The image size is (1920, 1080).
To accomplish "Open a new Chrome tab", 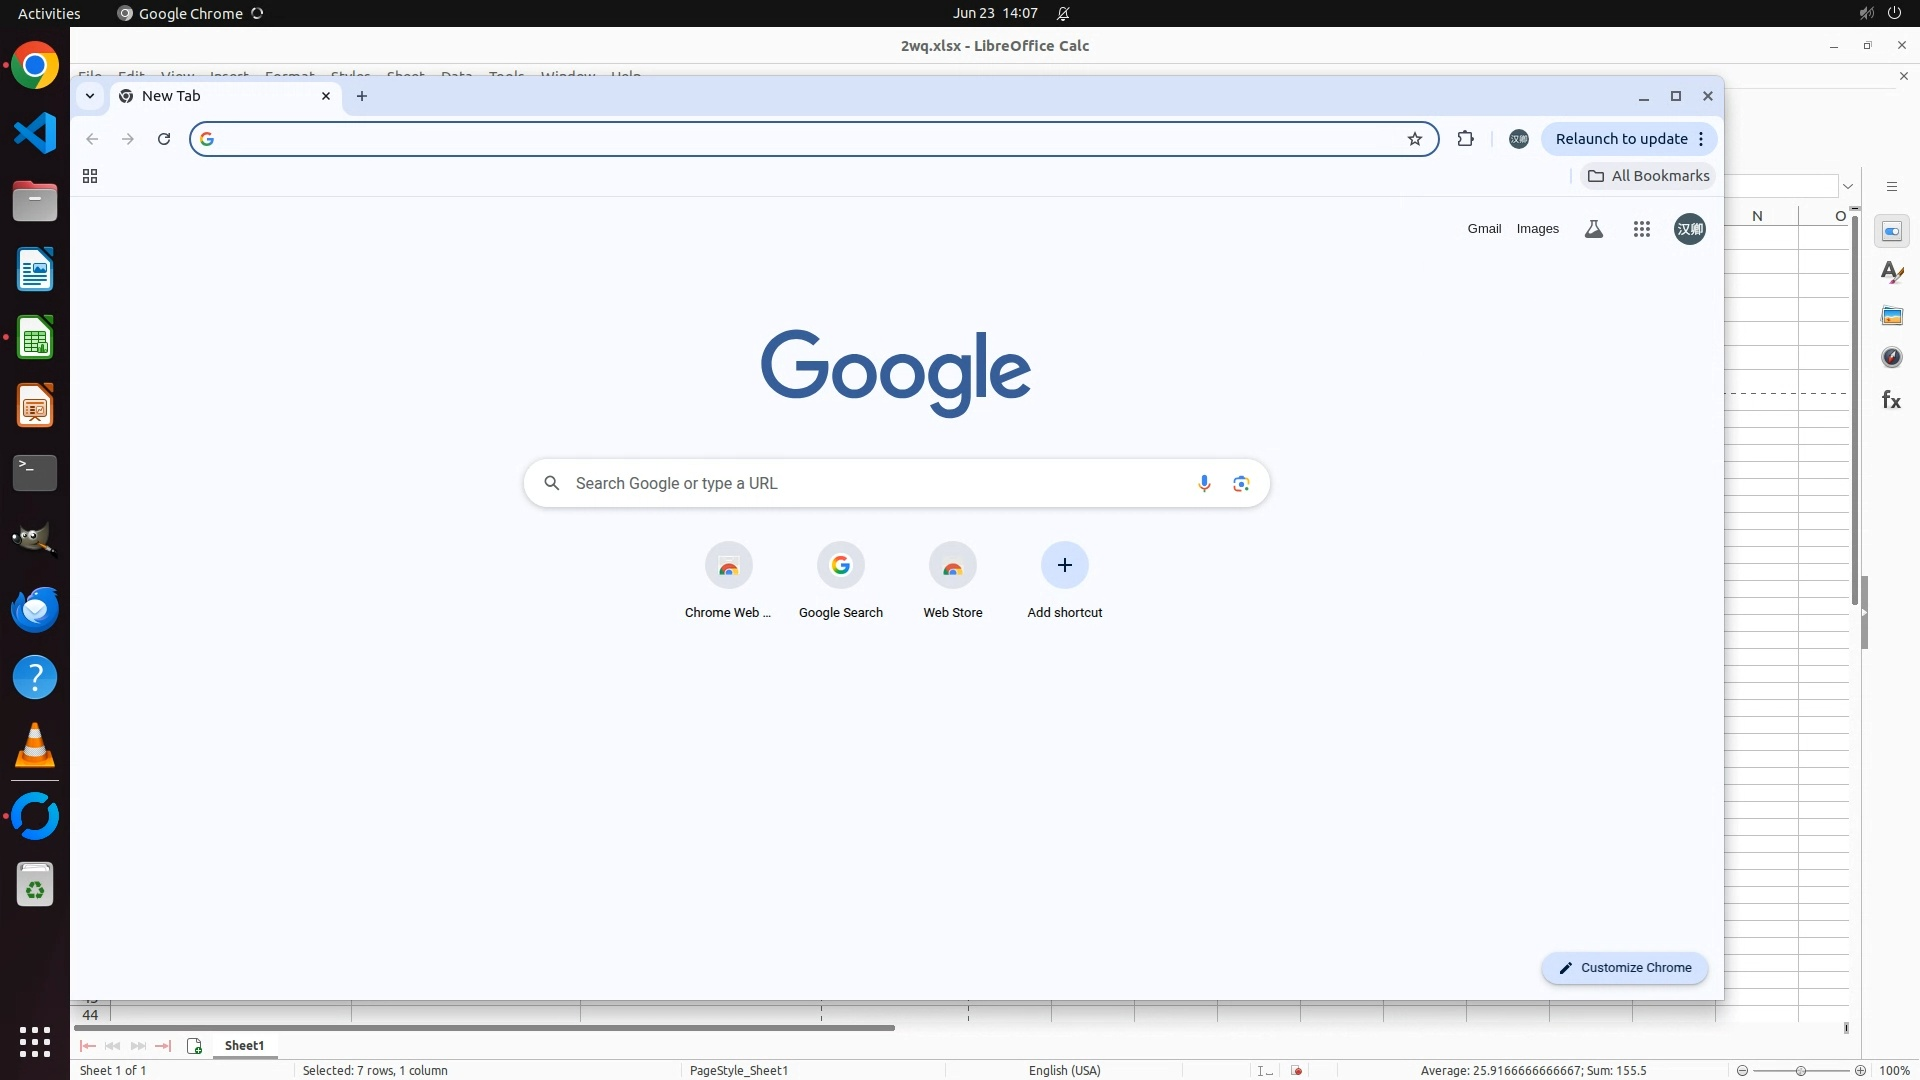I will pyautogui.click(x=362, y=96).
